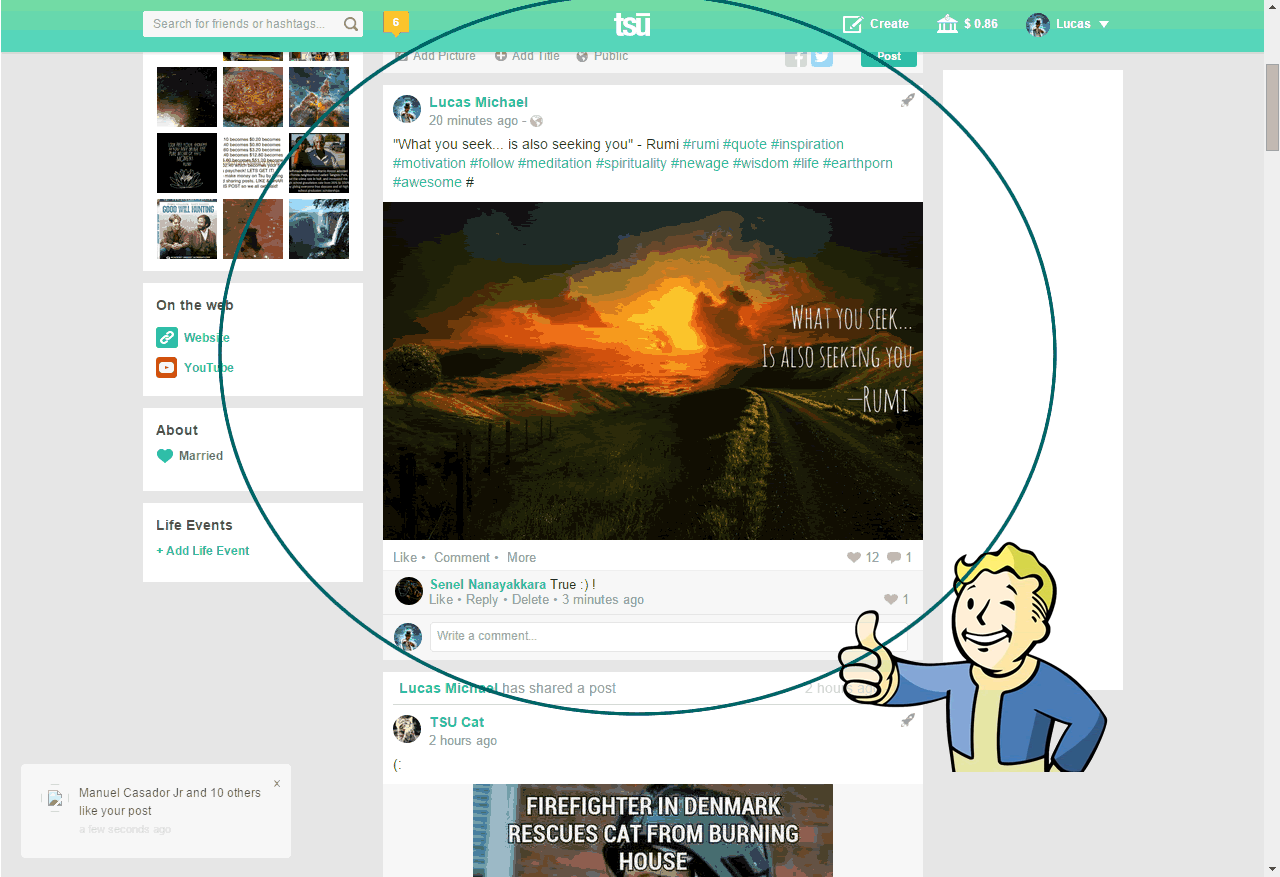Click the green Post button
The width and height of the screenshot is (1280, 877).
tap(889, 57)
